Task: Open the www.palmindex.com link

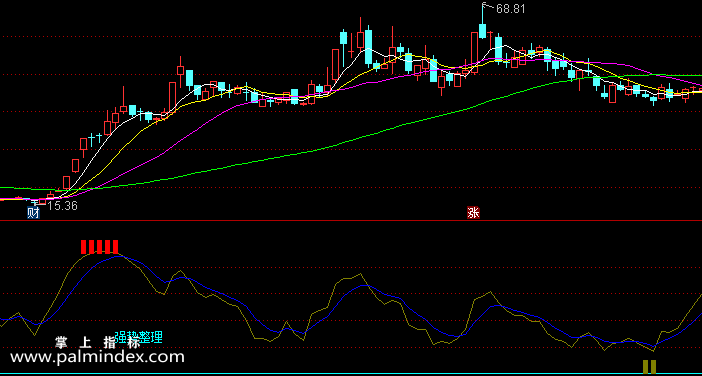Action: (97, 357)
